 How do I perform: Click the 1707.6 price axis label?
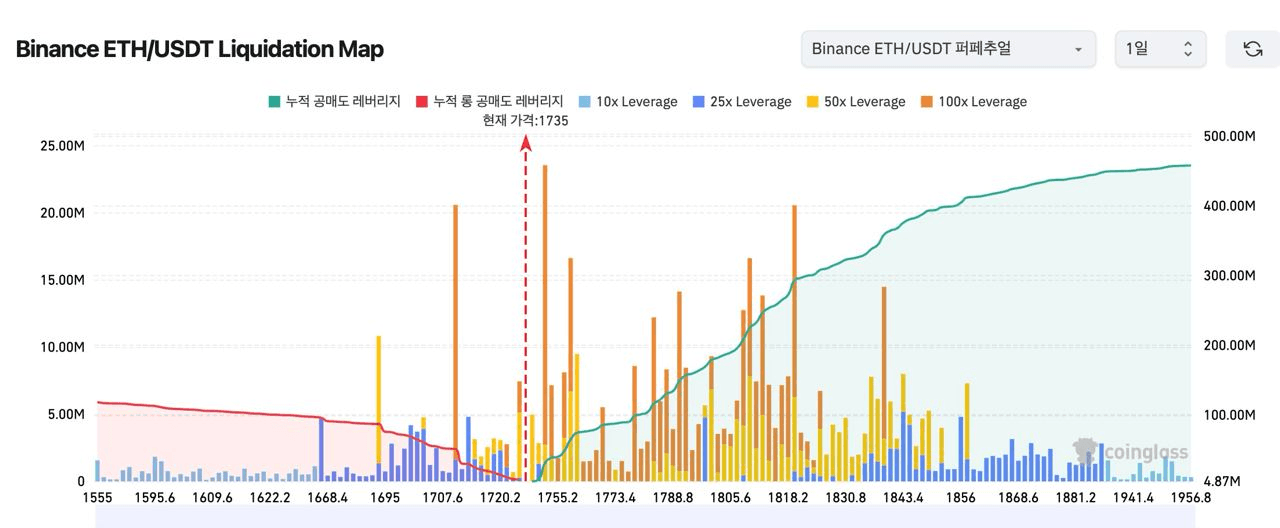(442, 497)
